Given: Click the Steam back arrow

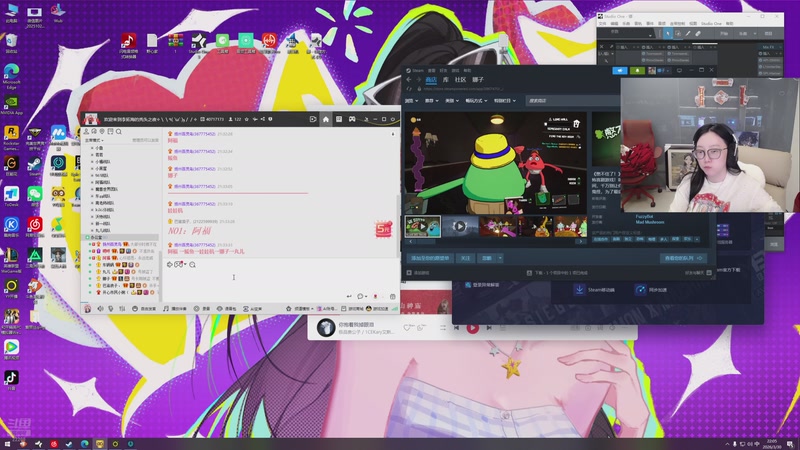Looking at the screenshot, I should click(409, 80).
